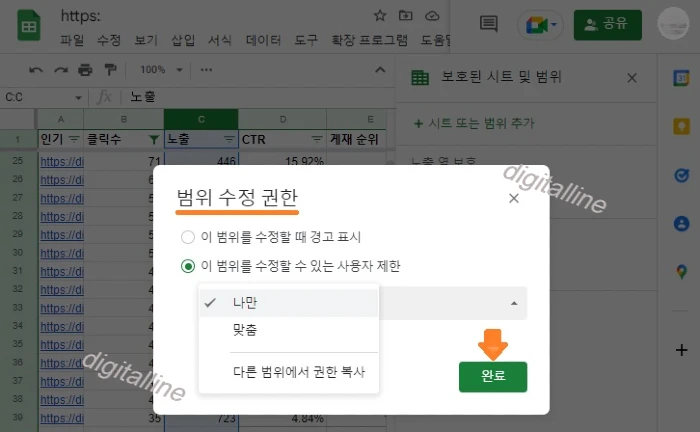Open Google Keep in side bar
700x432 pixels.
[x=681, y=126]
